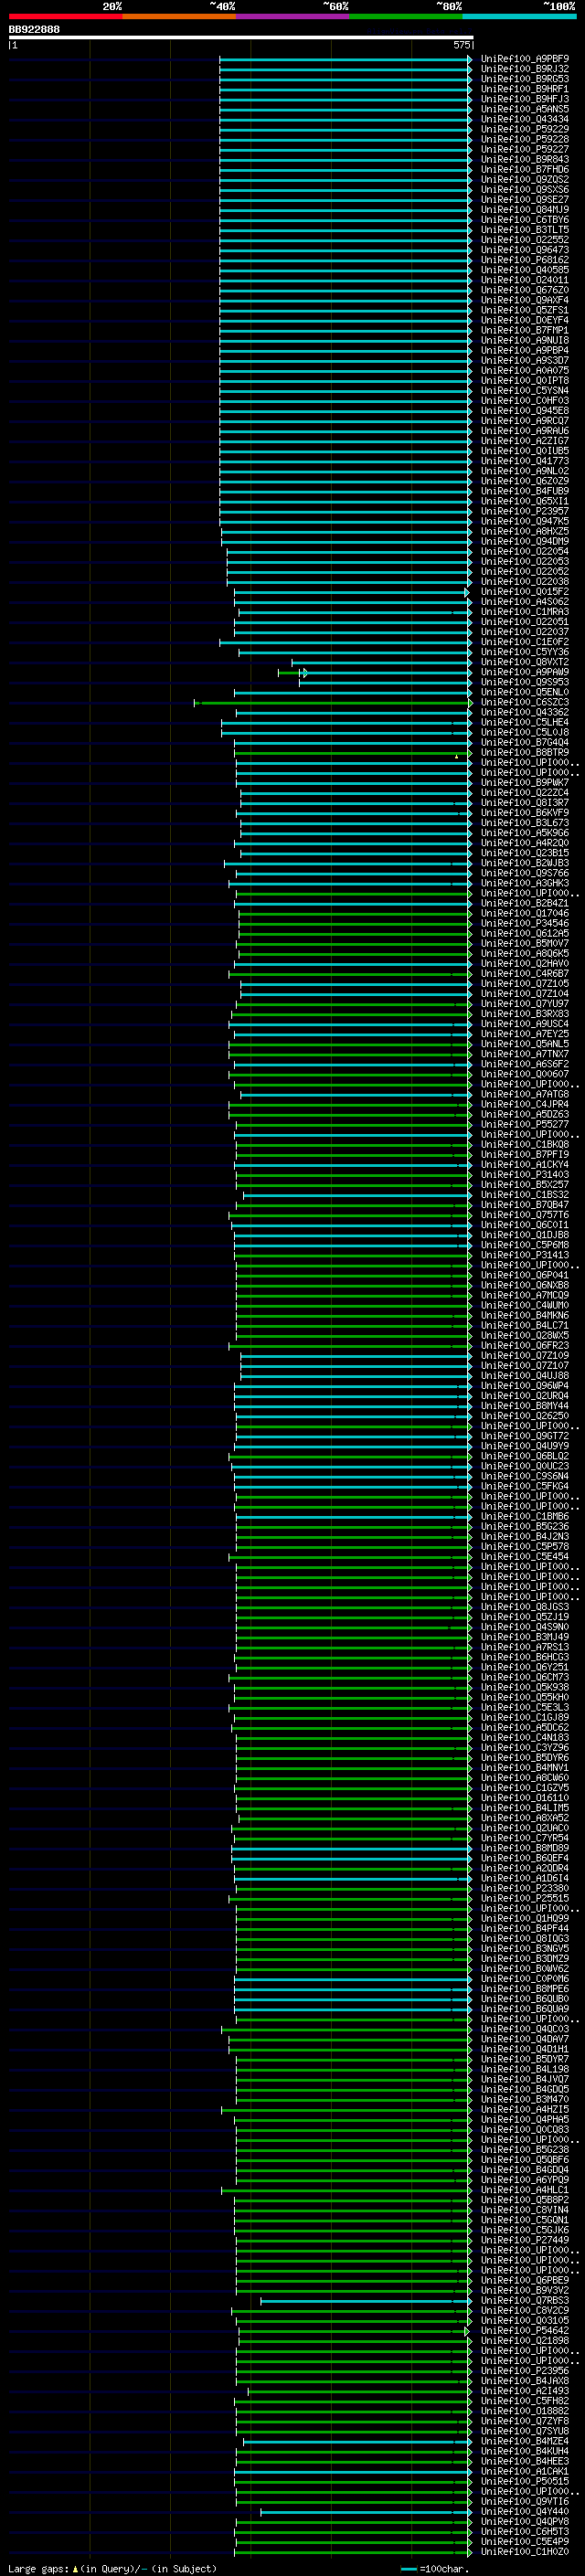Select hit label UniRef100_Q22ZC4
Image resolution: width=585 pixels, height=2576 pixels.
(x=525, y=793)
